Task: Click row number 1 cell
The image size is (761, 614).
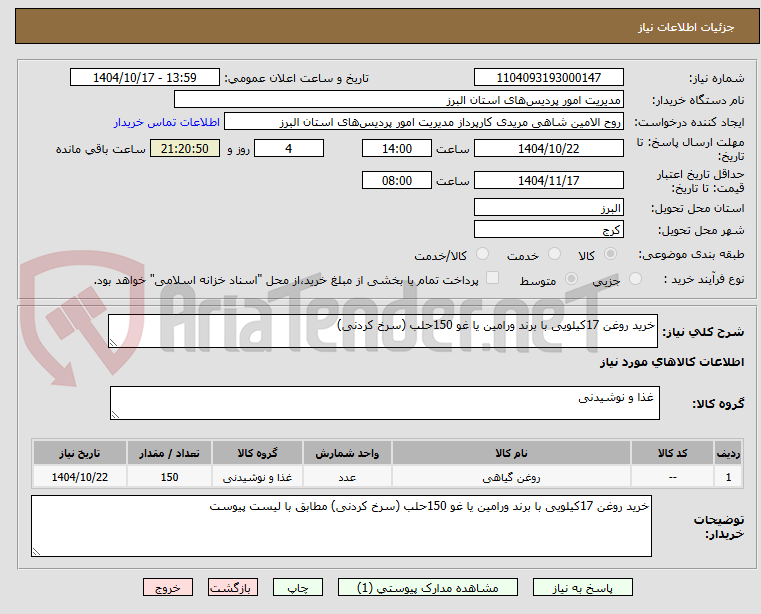Action: point(728,477)
